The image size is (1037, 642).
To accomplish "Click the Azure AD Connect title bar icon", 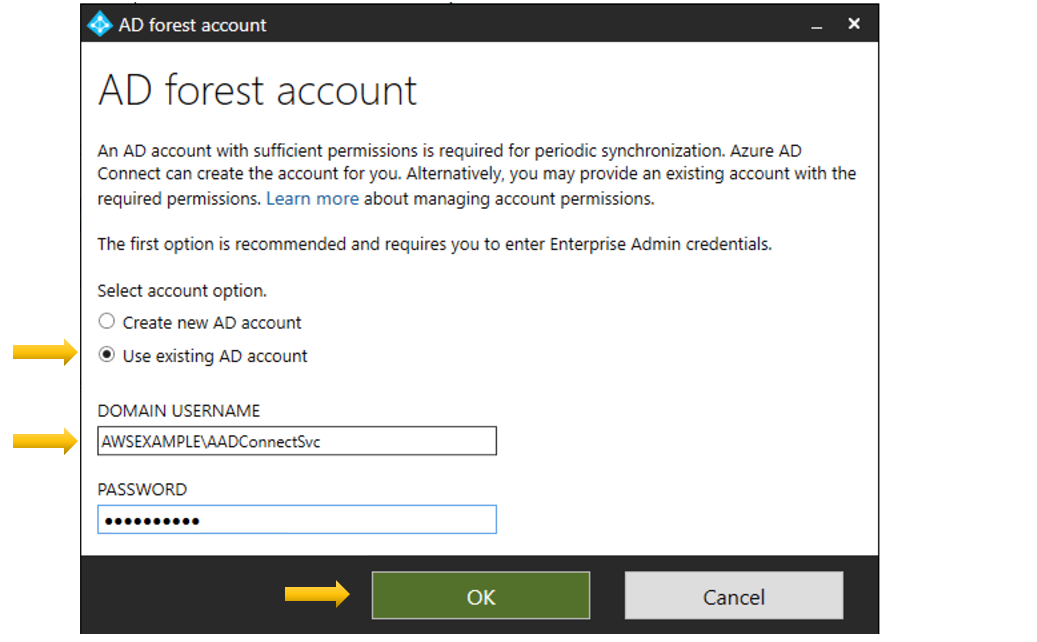I will pos(99,24).
